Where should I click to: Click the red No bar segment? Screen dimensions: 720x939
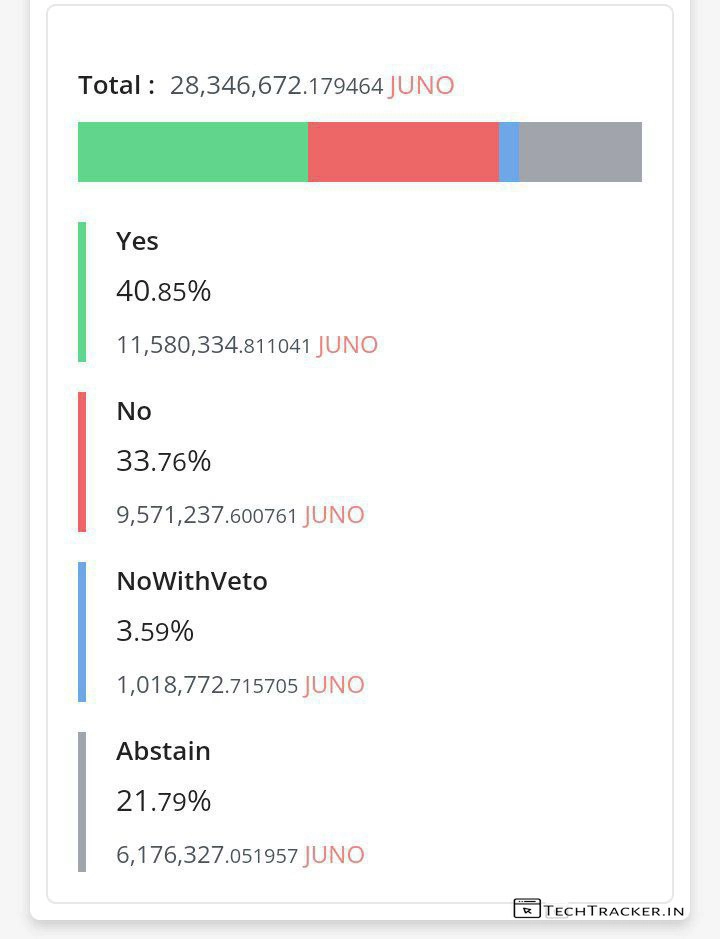click(403, 152)
